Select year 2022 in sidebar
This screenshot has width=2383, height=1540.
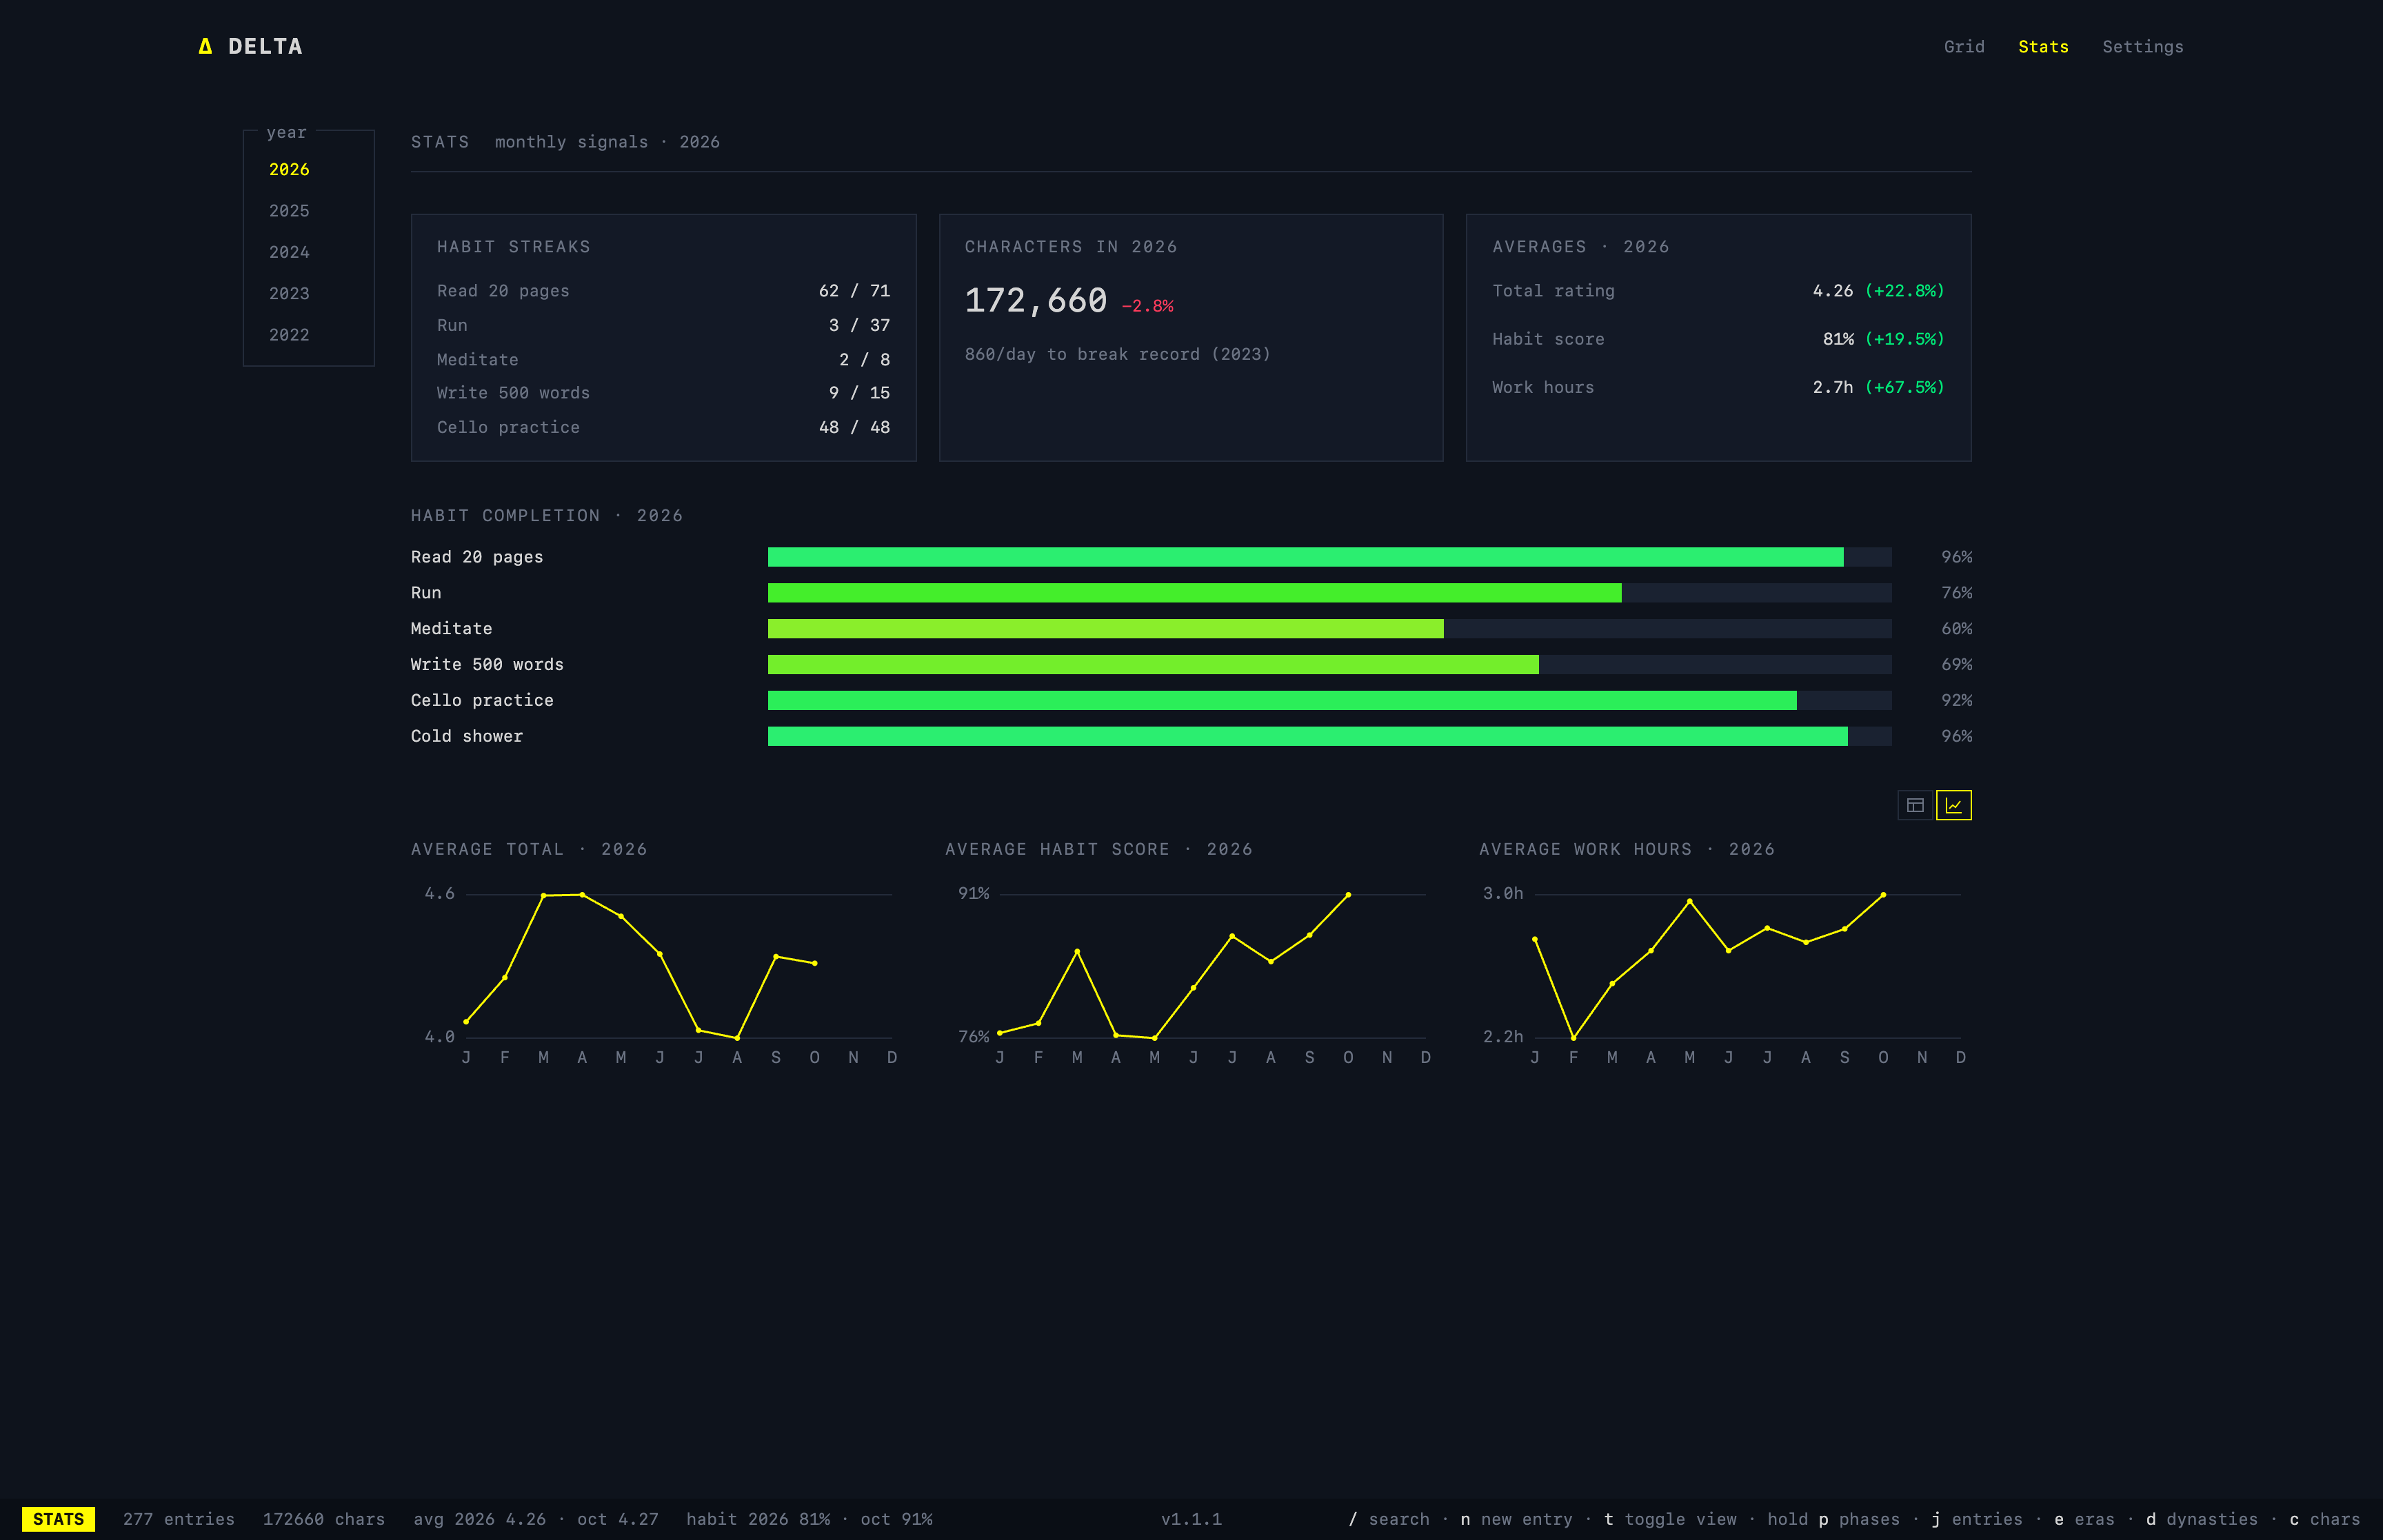289,335
